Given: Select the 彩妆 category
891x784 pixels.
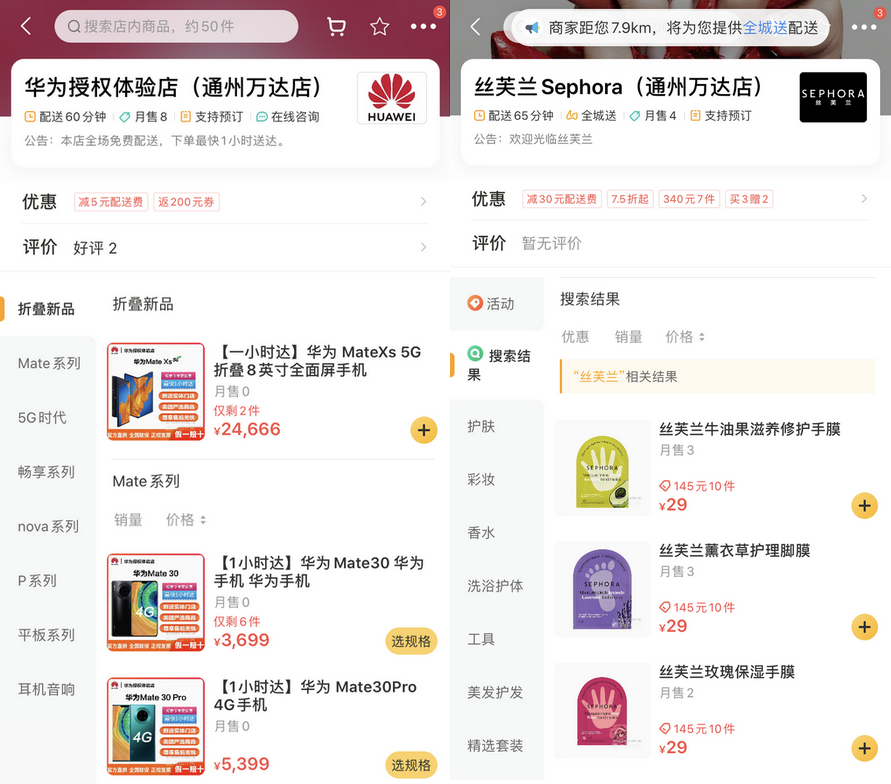Looking at the screenshot, I should [482, 479].
